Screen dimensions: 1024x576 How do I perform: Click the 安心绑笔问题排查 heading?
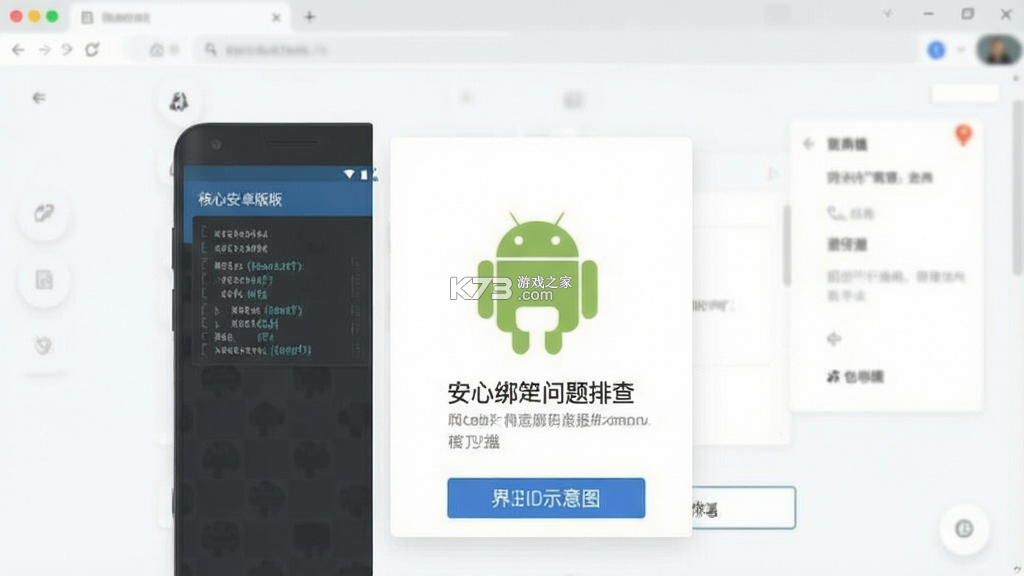click(541, 392)
